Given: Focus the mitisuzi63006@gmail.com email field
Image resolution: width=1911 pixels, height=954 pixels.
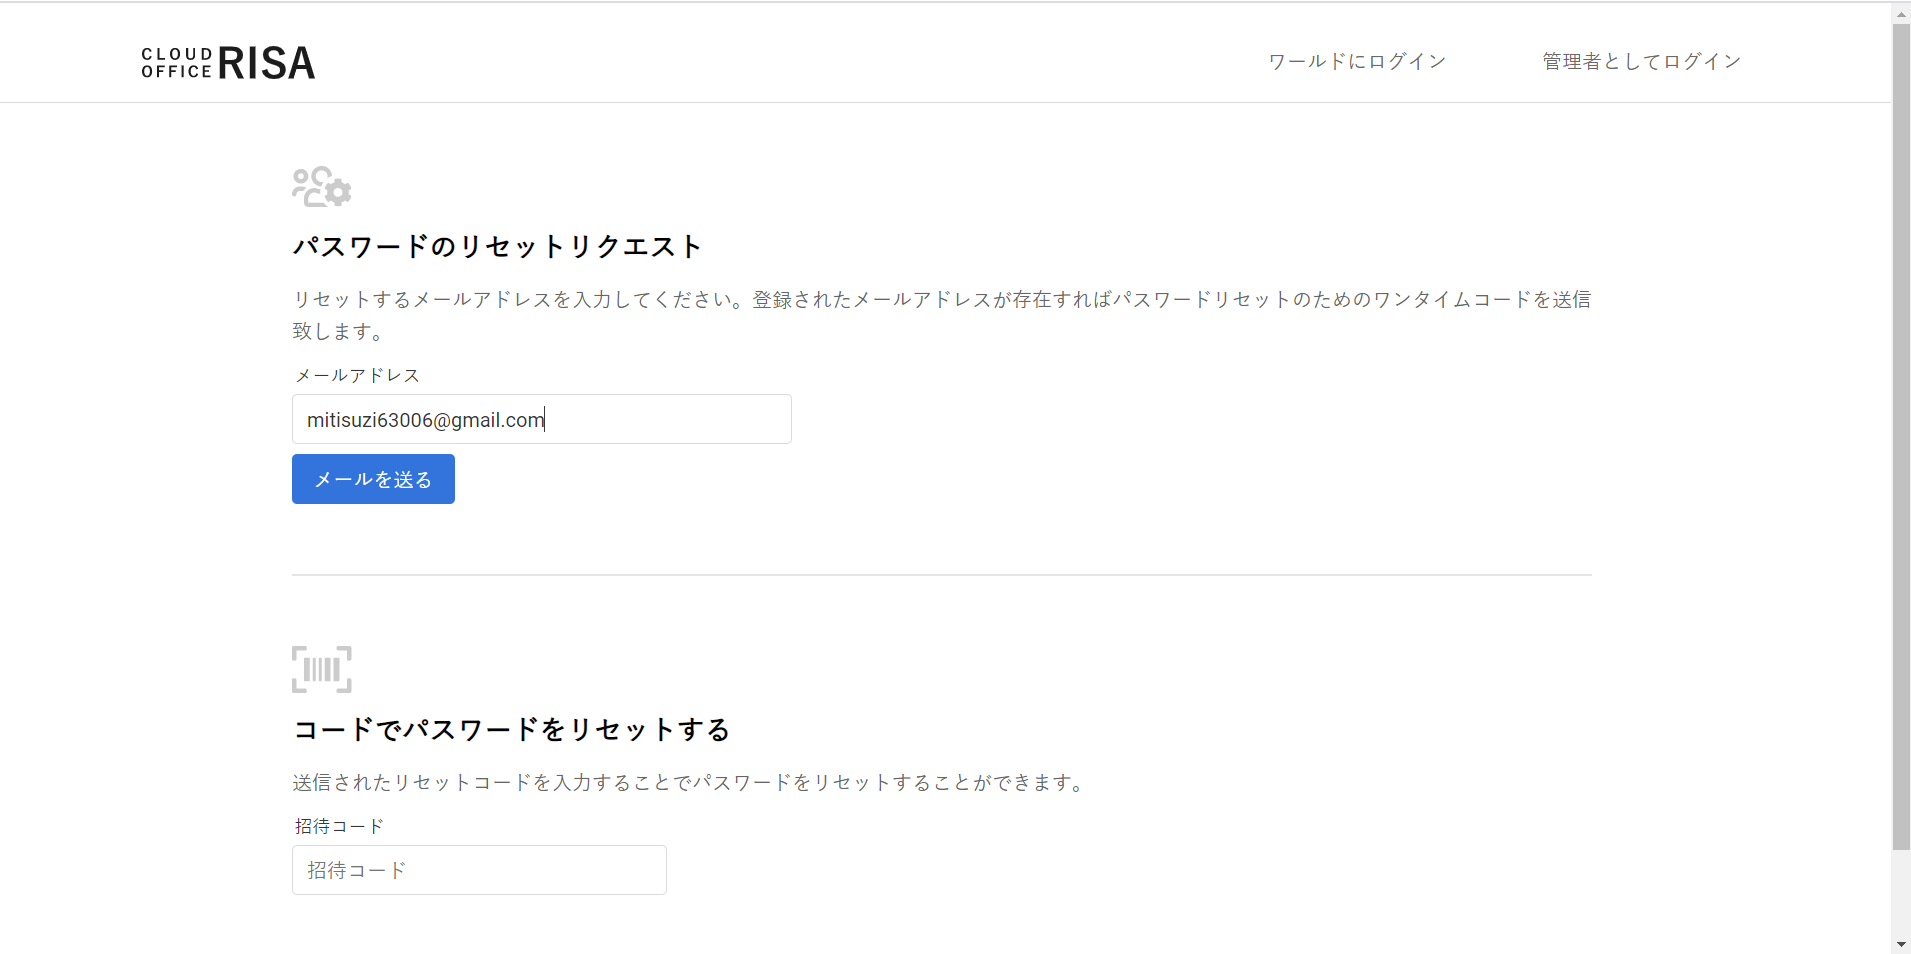Looking at the screenshot, I should (541, 419).
